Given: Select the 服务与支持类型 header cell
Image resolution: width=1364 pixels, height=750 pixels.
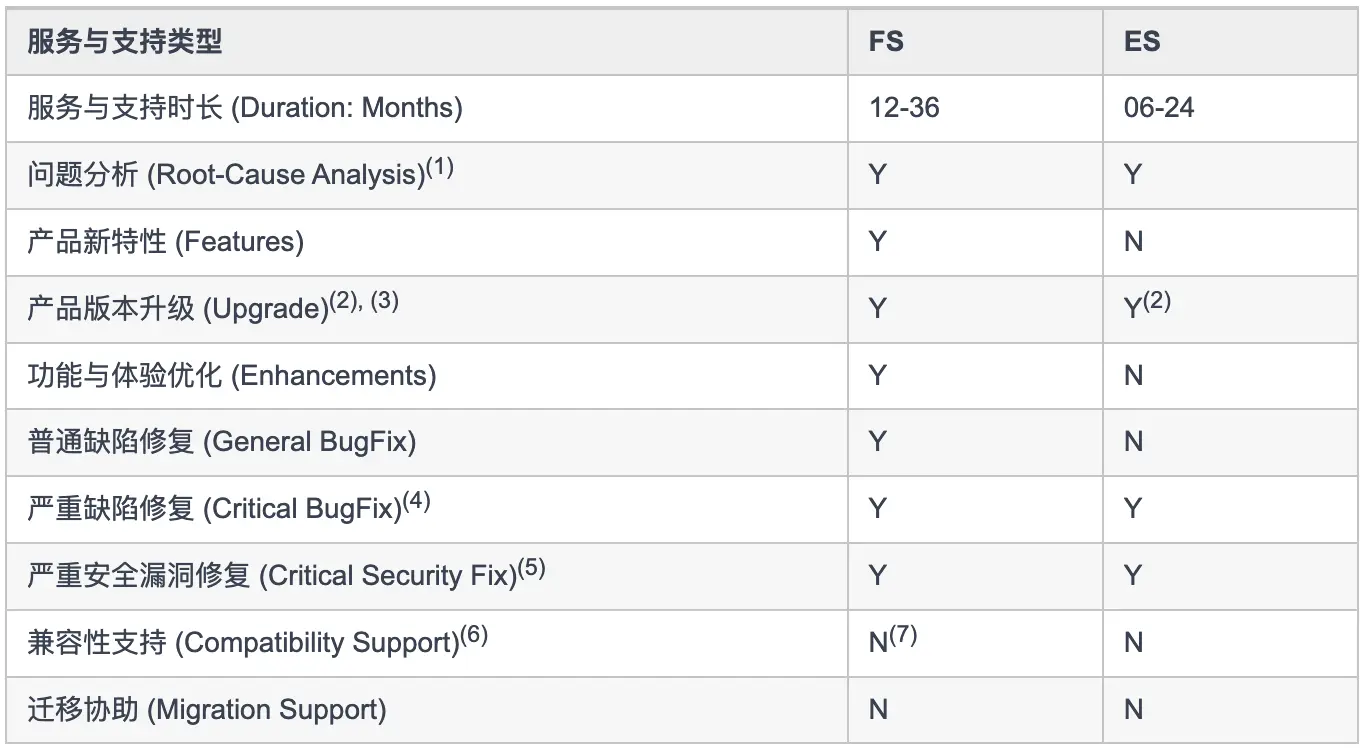Looking at the screenshot, I should tap(125, 41).
